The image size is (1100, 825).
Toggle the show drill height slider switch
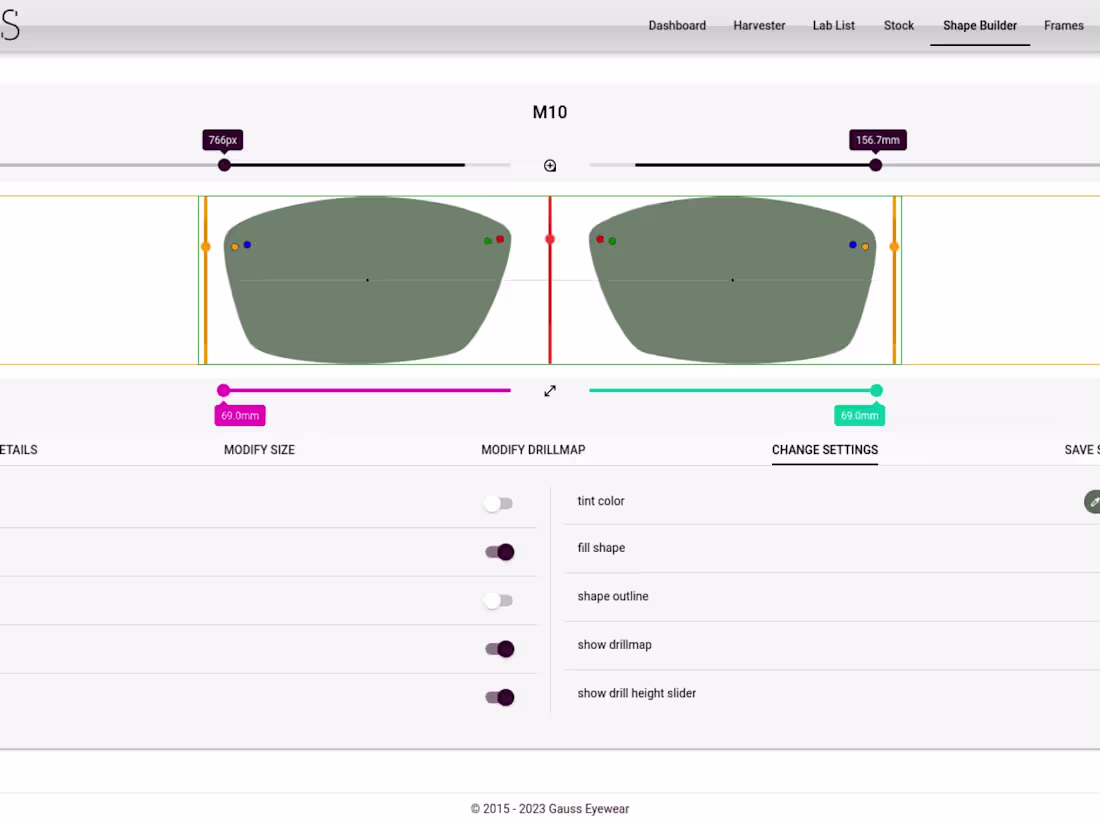coord(498,696)
